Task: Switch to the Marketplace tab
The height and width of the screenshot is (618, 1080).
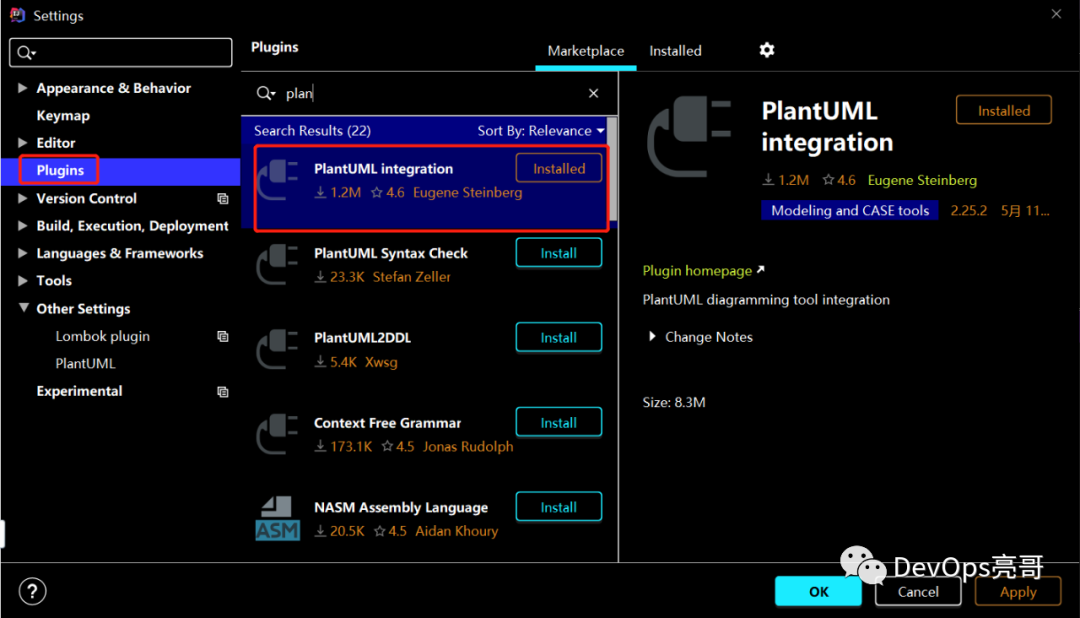Action: coord(585,51)
